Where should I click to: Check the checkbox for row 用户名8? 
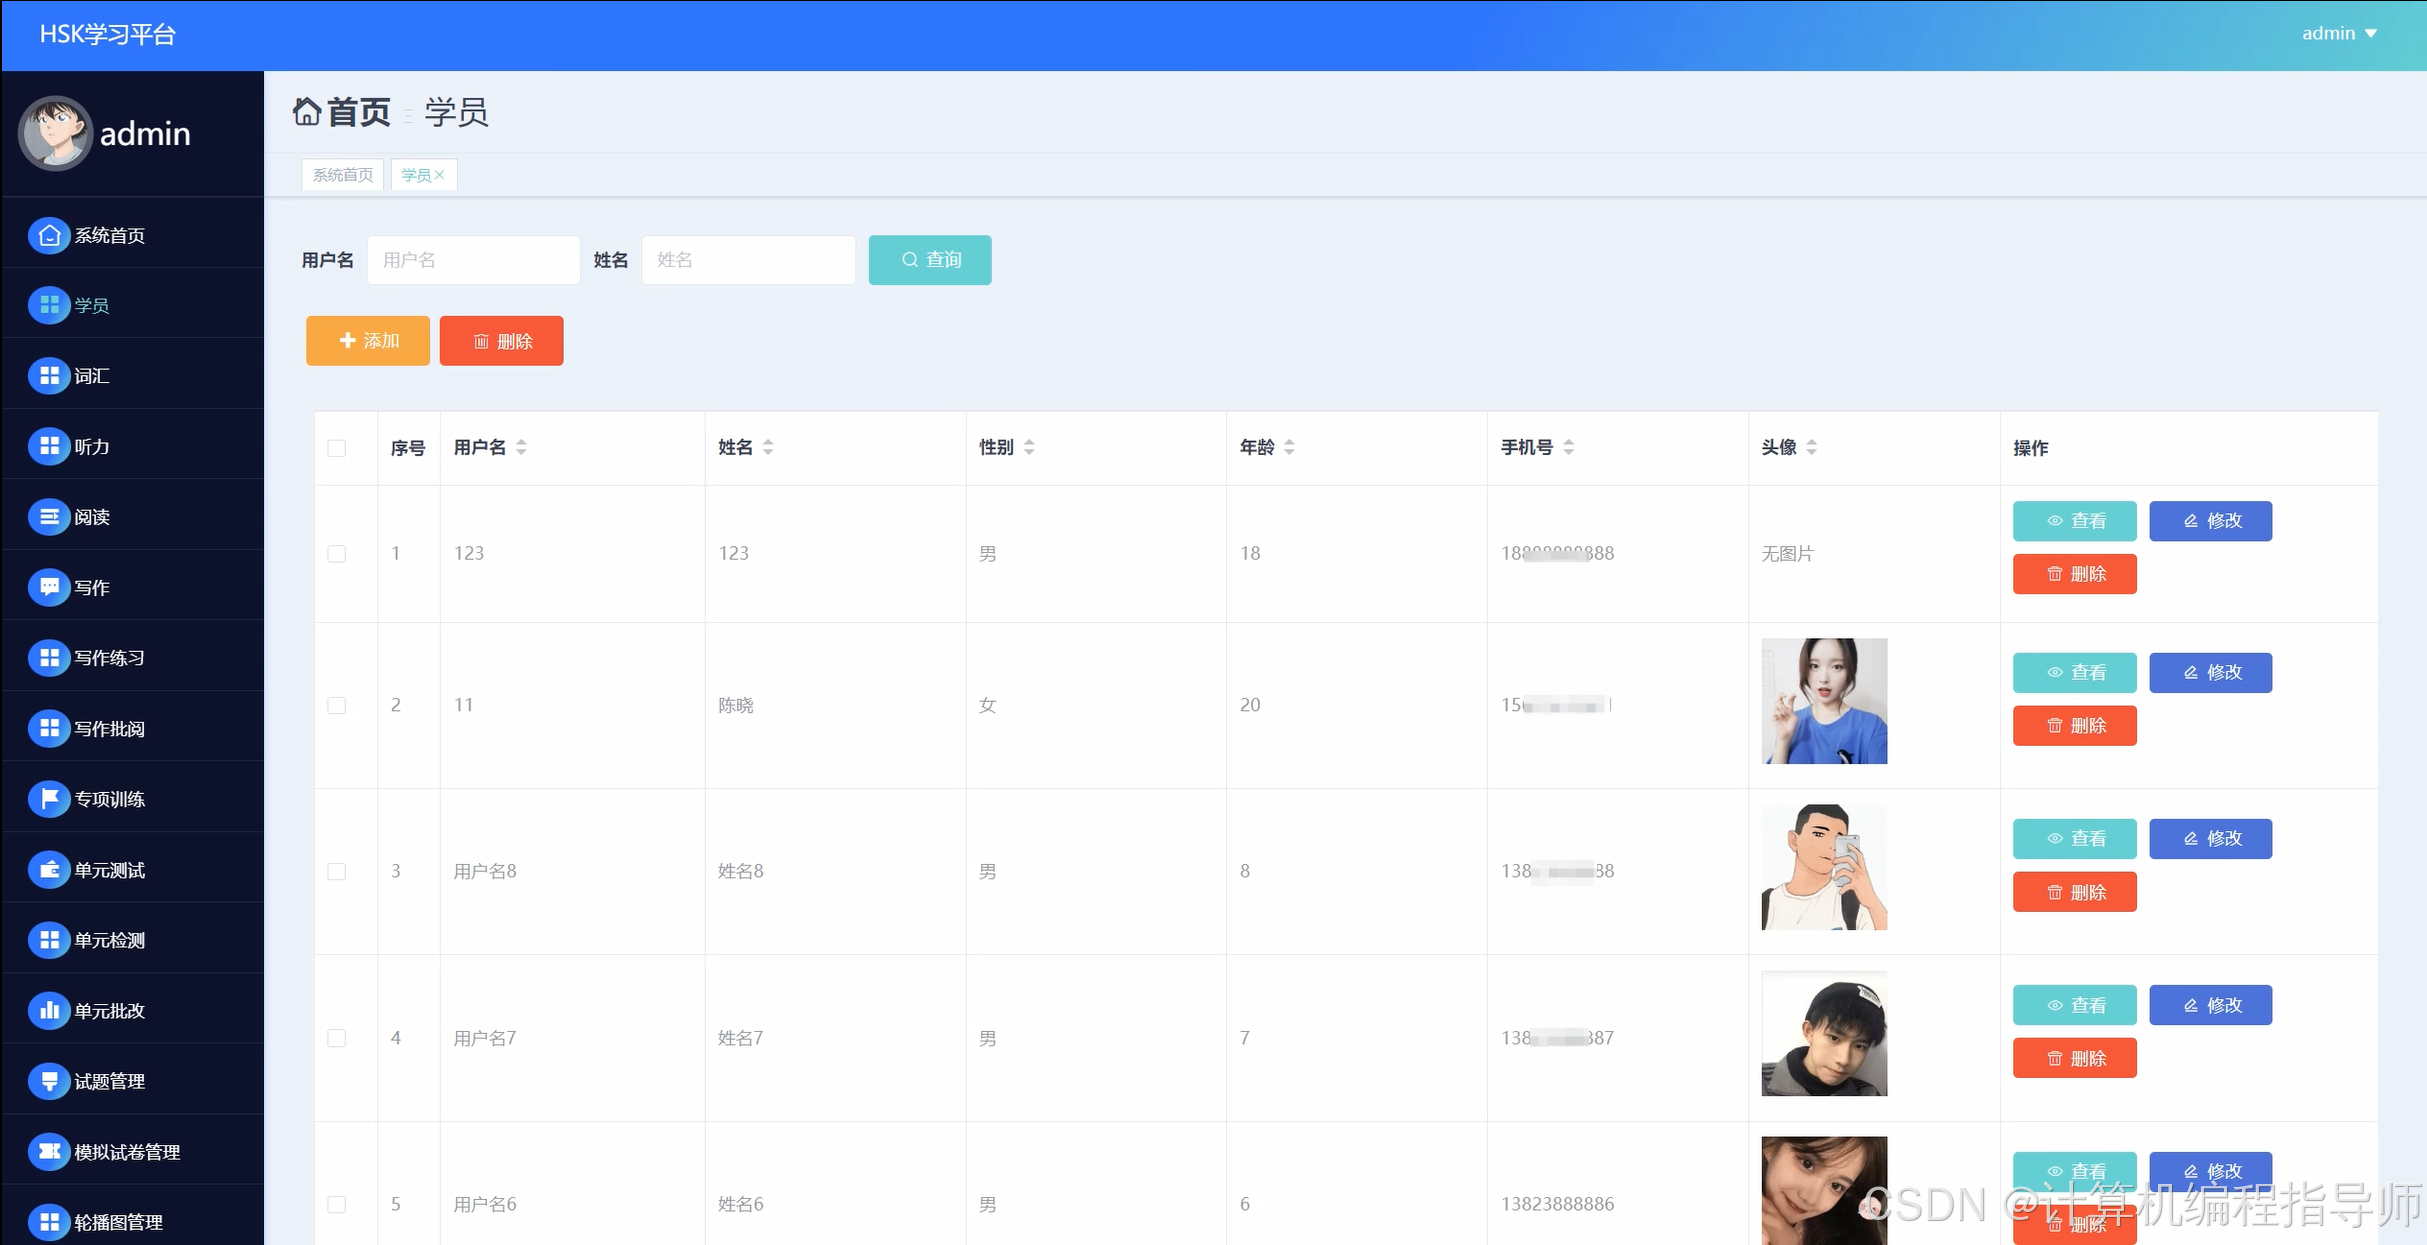click(x=337, y=872)
